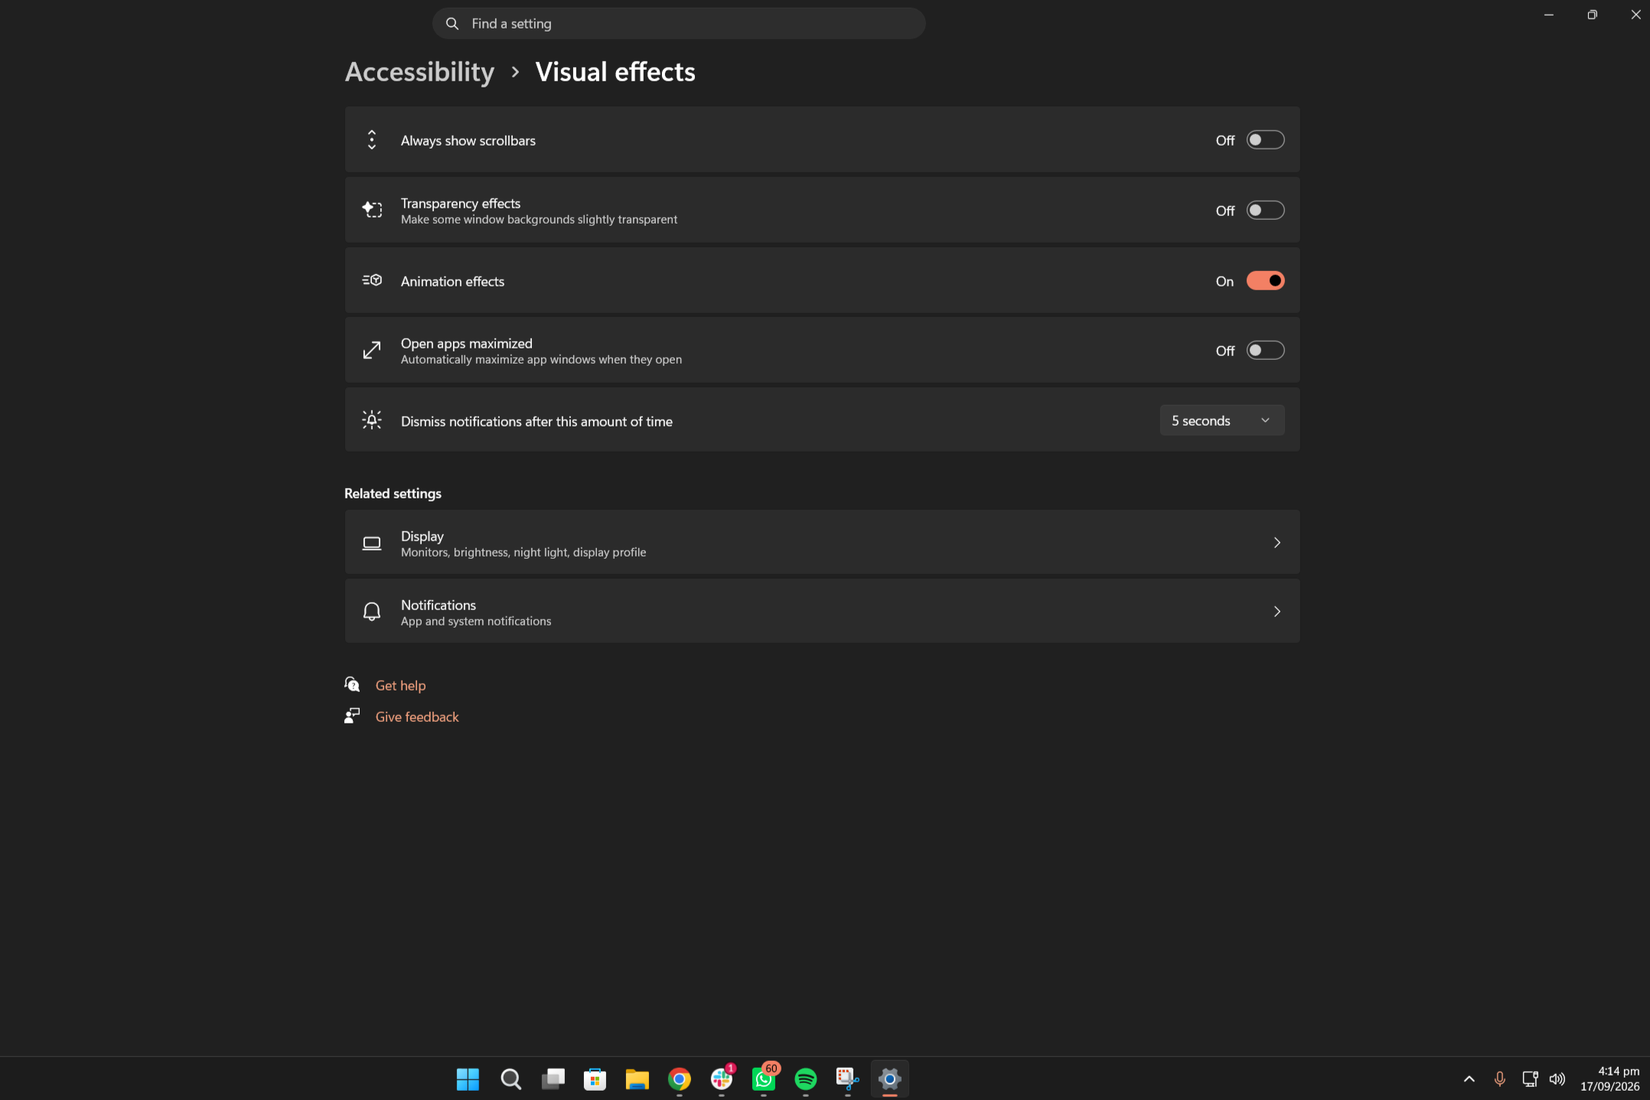Open Display related settings
The width and height of the screenshot is (1650, 1100).
click(x=822, y=543)
